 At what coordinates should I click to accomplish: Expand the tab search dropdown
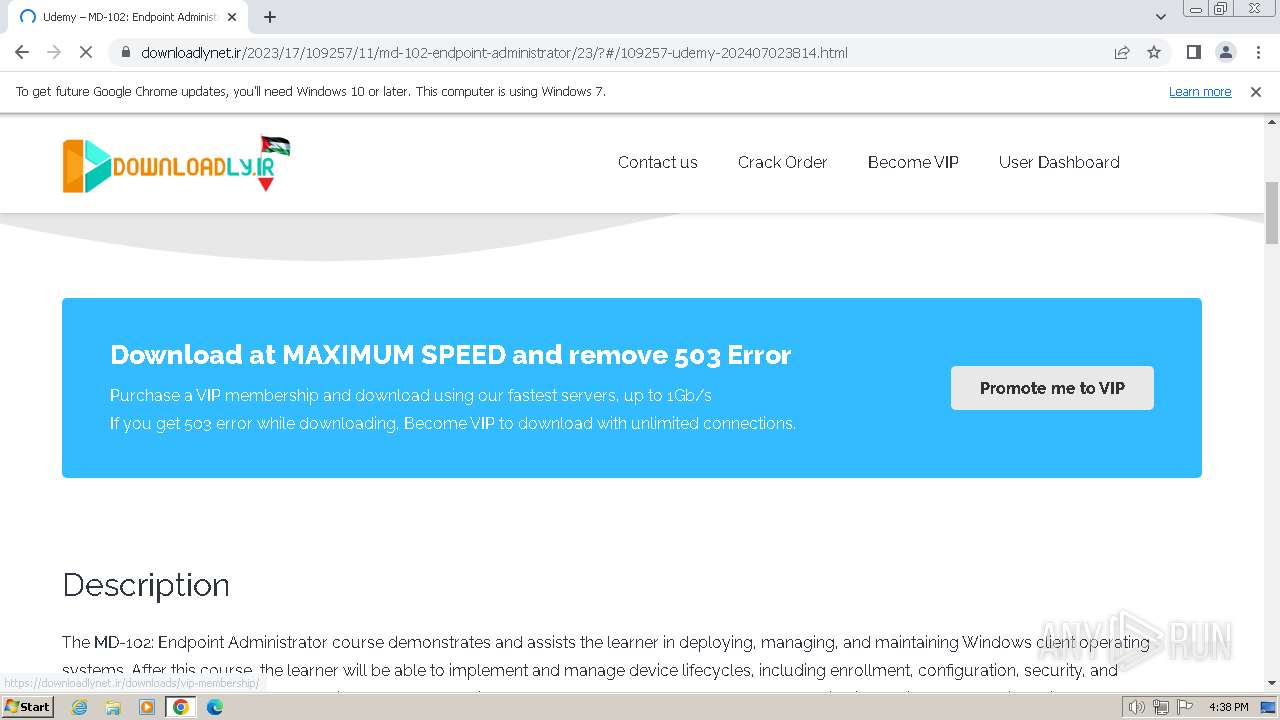click(1160, 17)
